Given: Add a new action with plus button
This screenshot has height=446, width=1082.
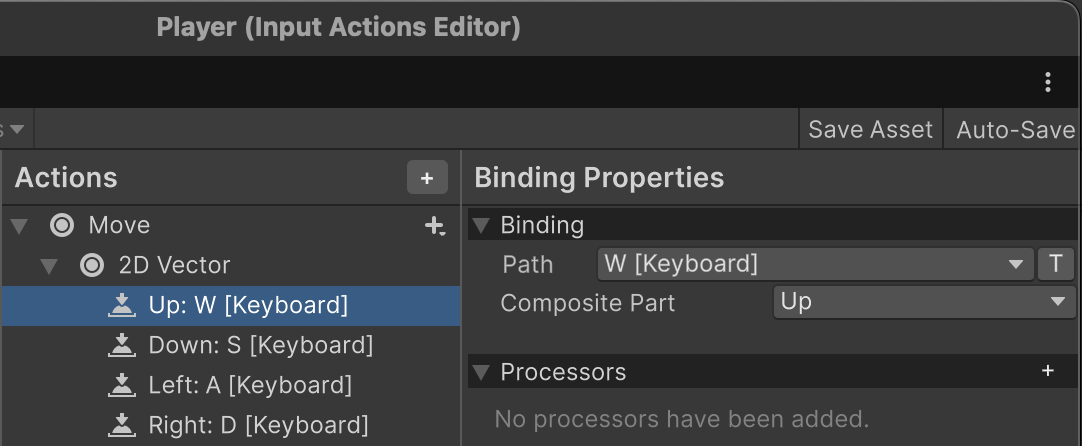Looking at the screenshot, I should pos(427,178).
